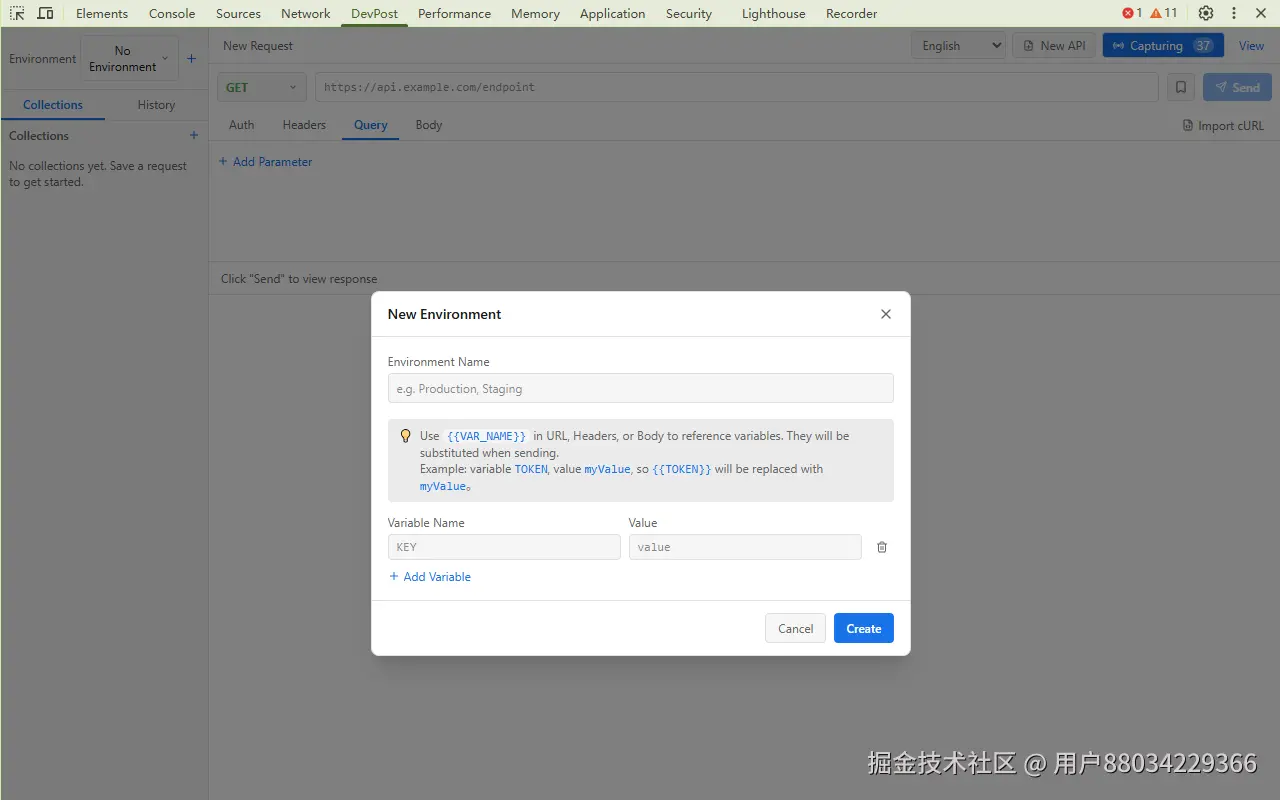The image size is (1280, 800).
Task: Click the bookmark save request icon
Action: [1181, 87]
